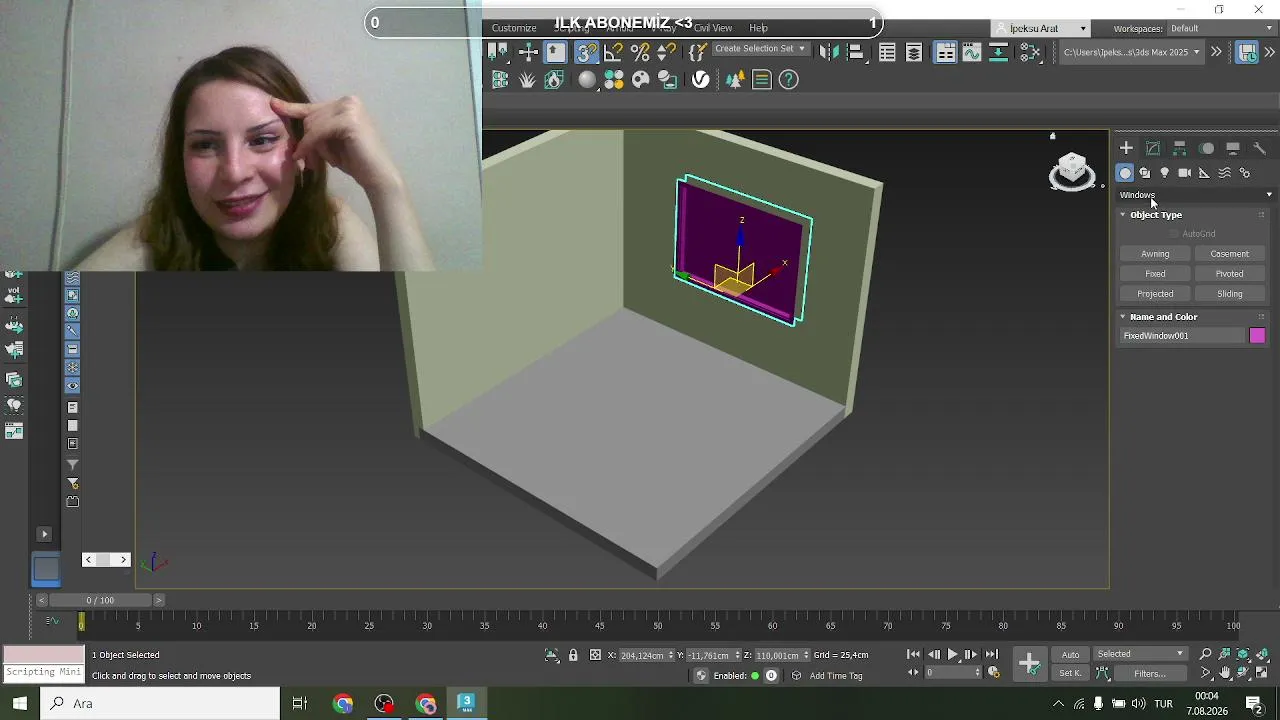Open the Schematic View icon
The image size is (1280, 720).
click(x=999, y=53)
